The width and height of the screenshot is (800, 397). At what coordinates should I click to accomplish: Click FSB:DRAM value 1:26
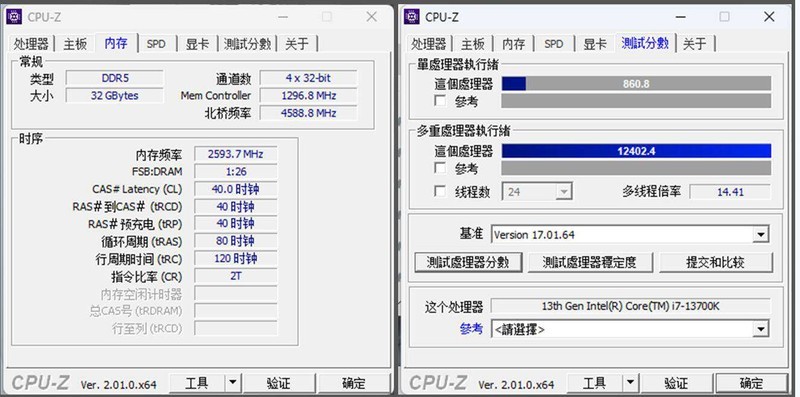point(236,171)
